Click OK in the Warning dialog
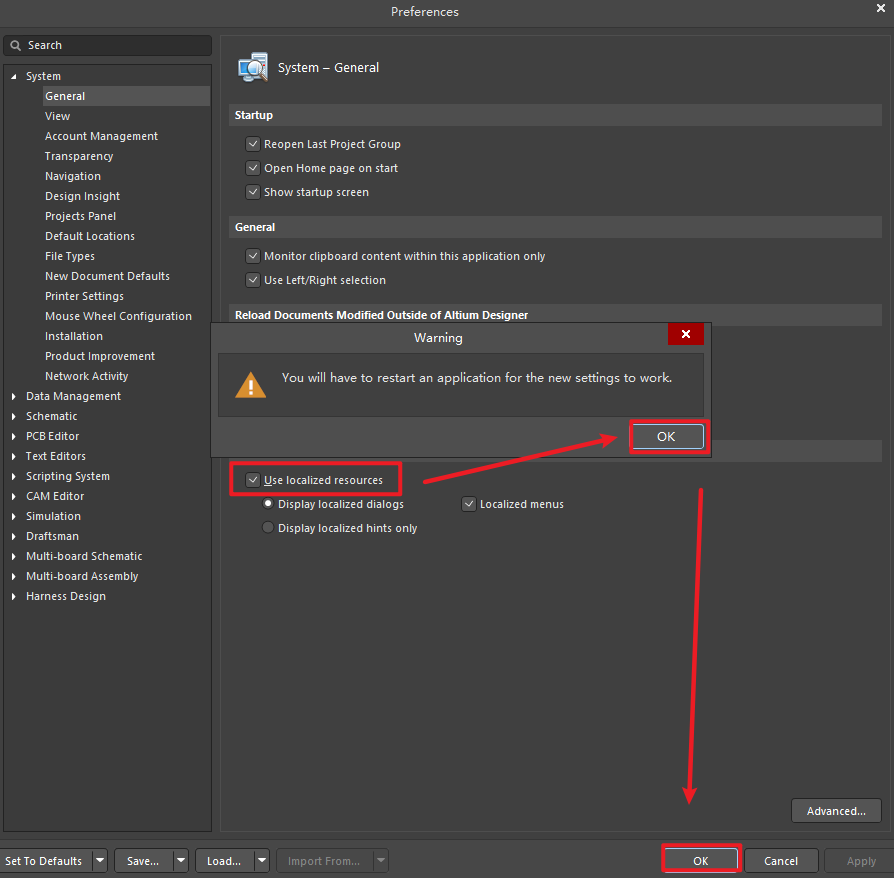This screenshot has width=894, height=878. 666,437
